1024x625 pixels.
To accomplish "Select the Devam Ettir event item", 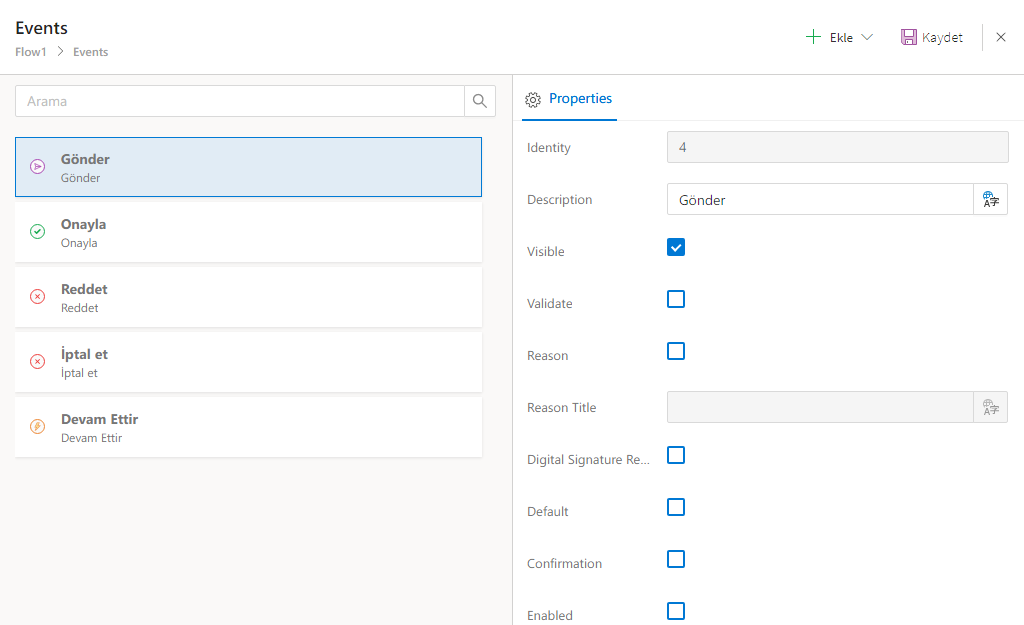I will [x=248, y=427].
